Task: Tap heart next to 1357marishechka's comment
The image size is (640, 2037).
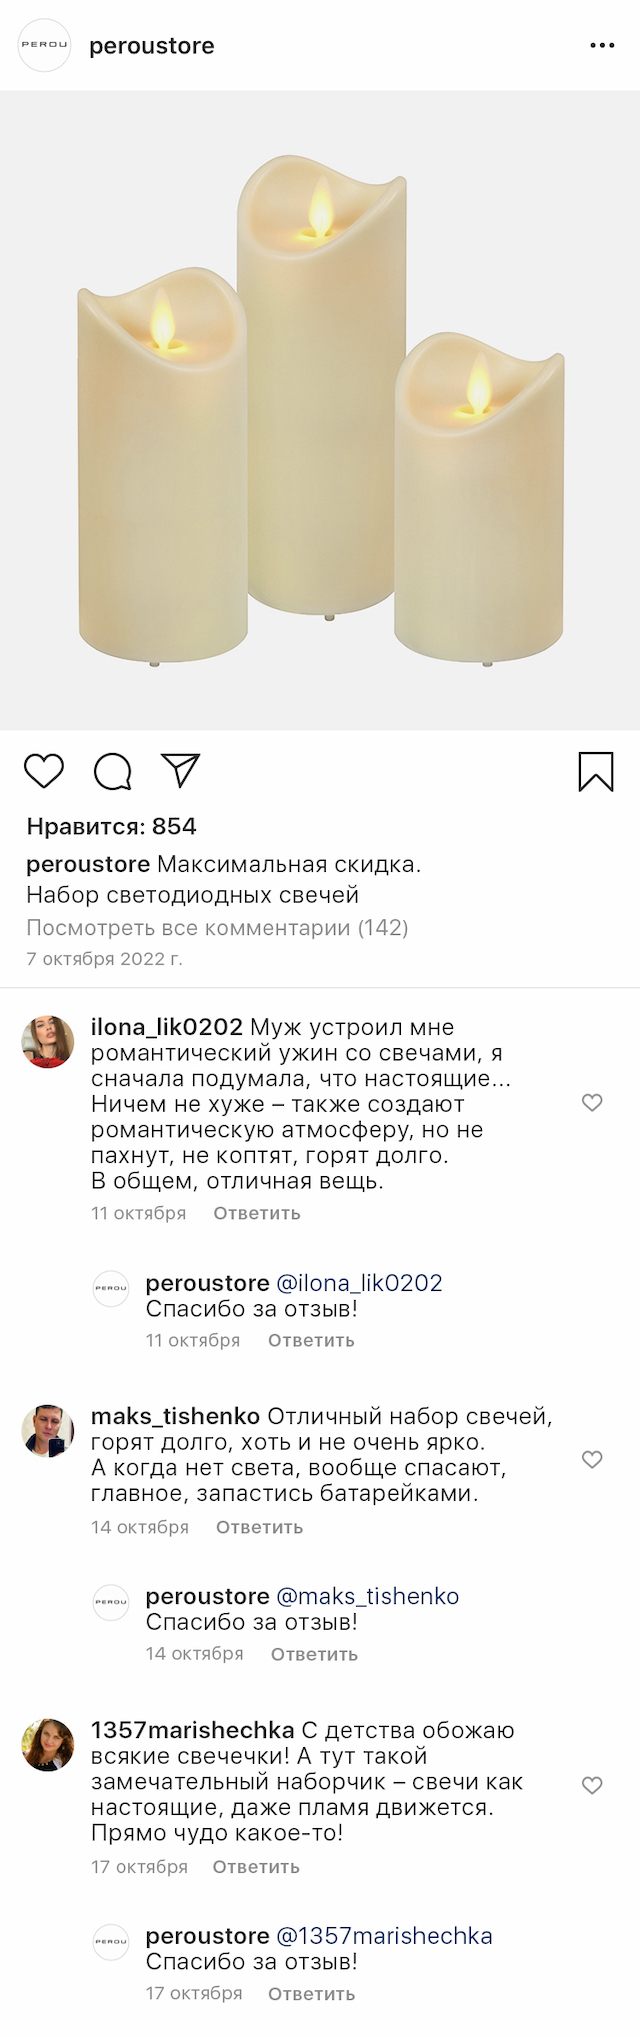Action: (x=592, y=1785)
